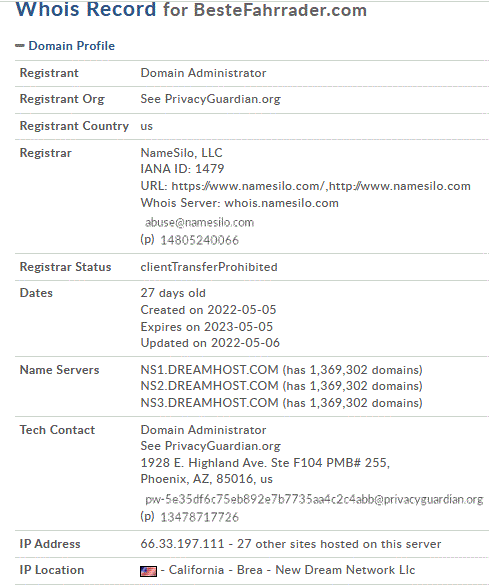This screenshot has width=489, height=587.
Task: Select NS1.DREAMHOST.COM name server
Action: click(209, 370)
